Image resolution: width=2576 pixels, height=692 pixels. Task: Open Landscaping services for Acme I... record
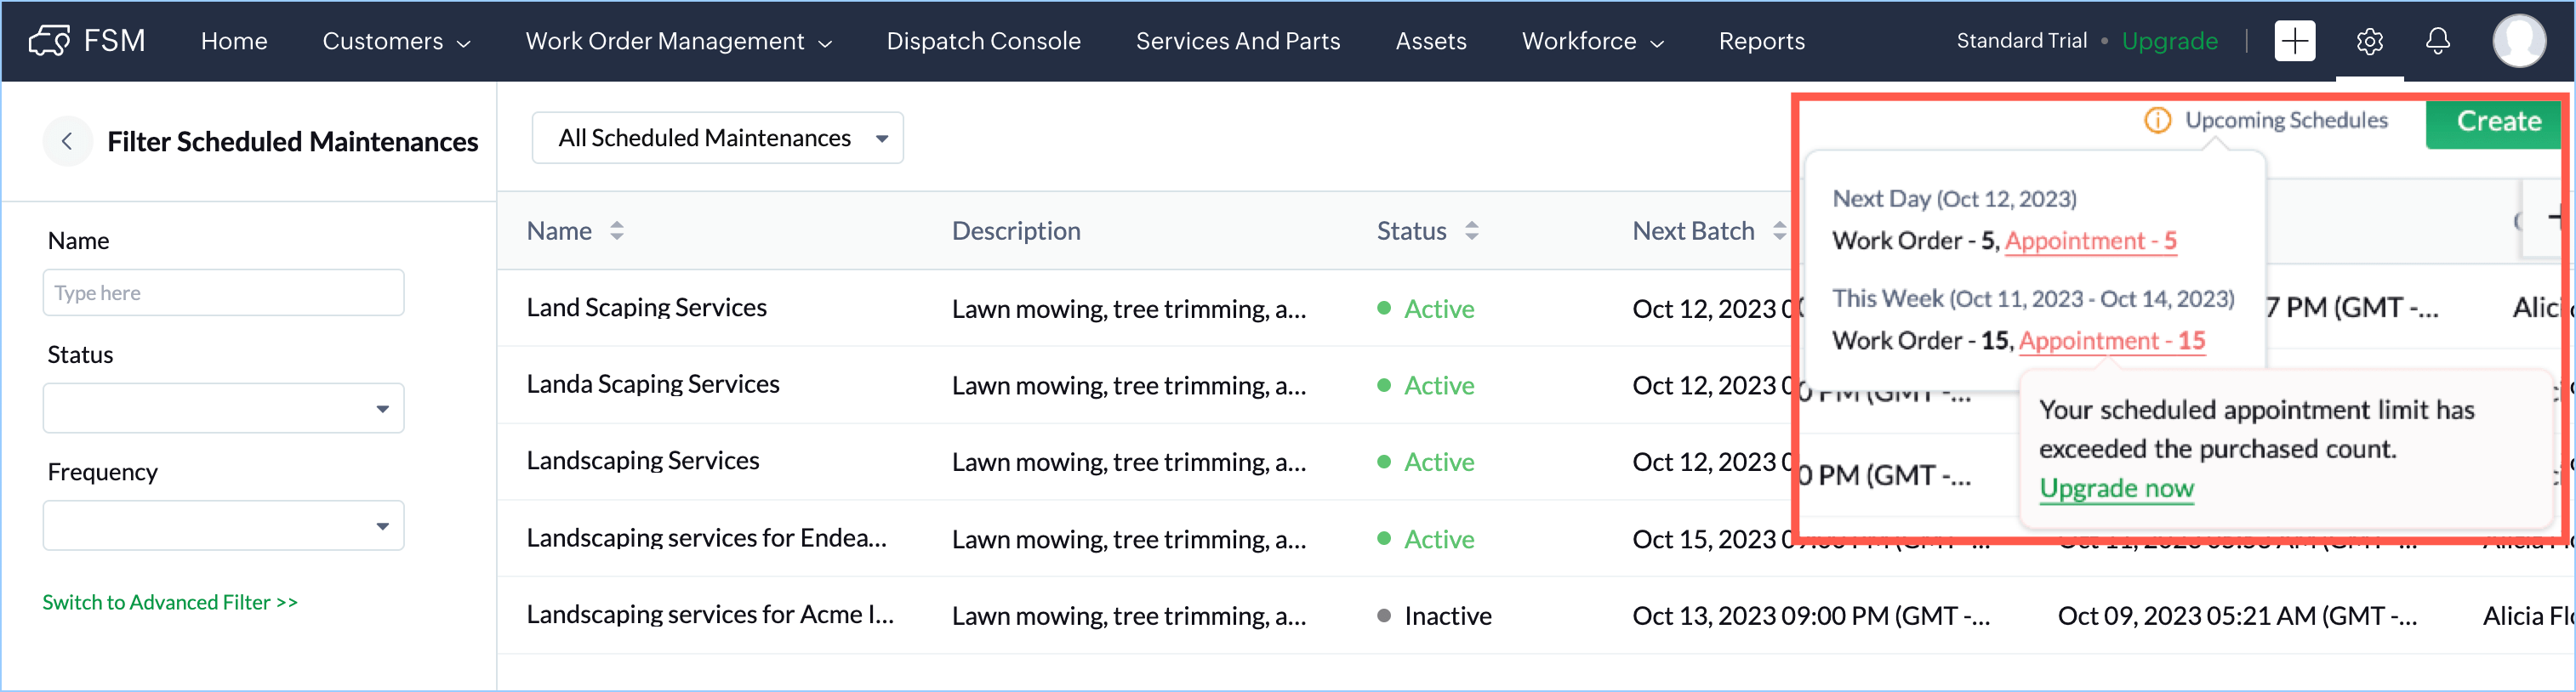710,615
